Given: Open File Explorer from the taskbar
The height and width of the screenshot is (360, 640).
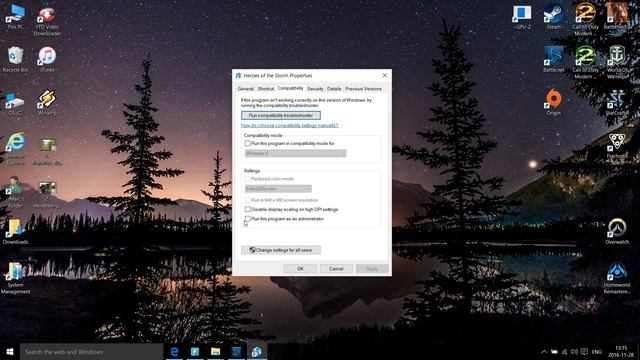Looking at the screenshot, I should (x=216, y=351).
